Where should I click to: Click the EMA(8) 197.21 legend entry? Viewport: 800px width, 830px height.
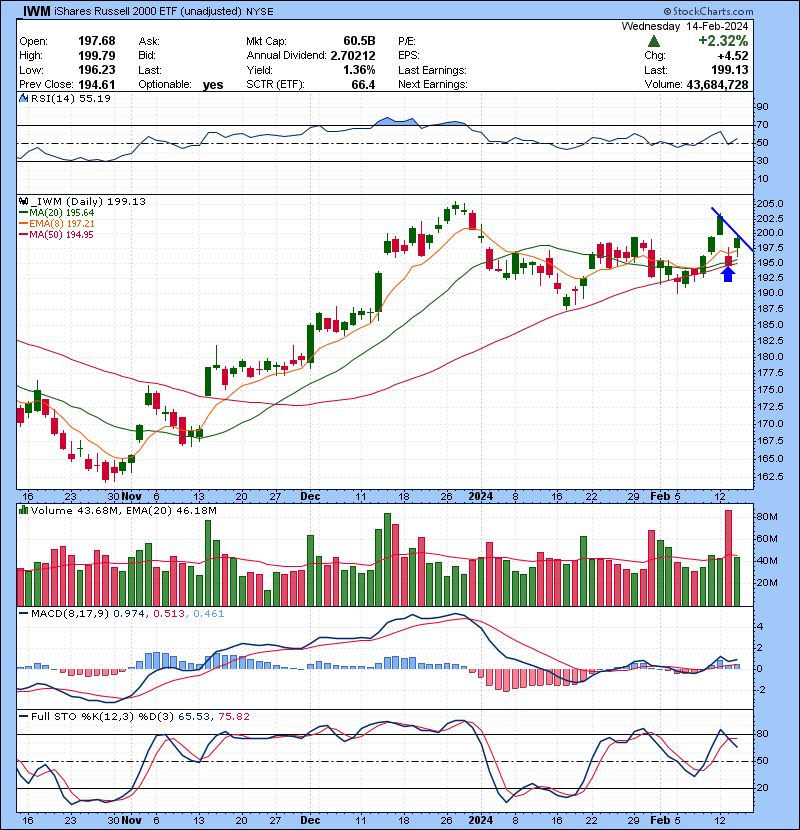[61, 224]
